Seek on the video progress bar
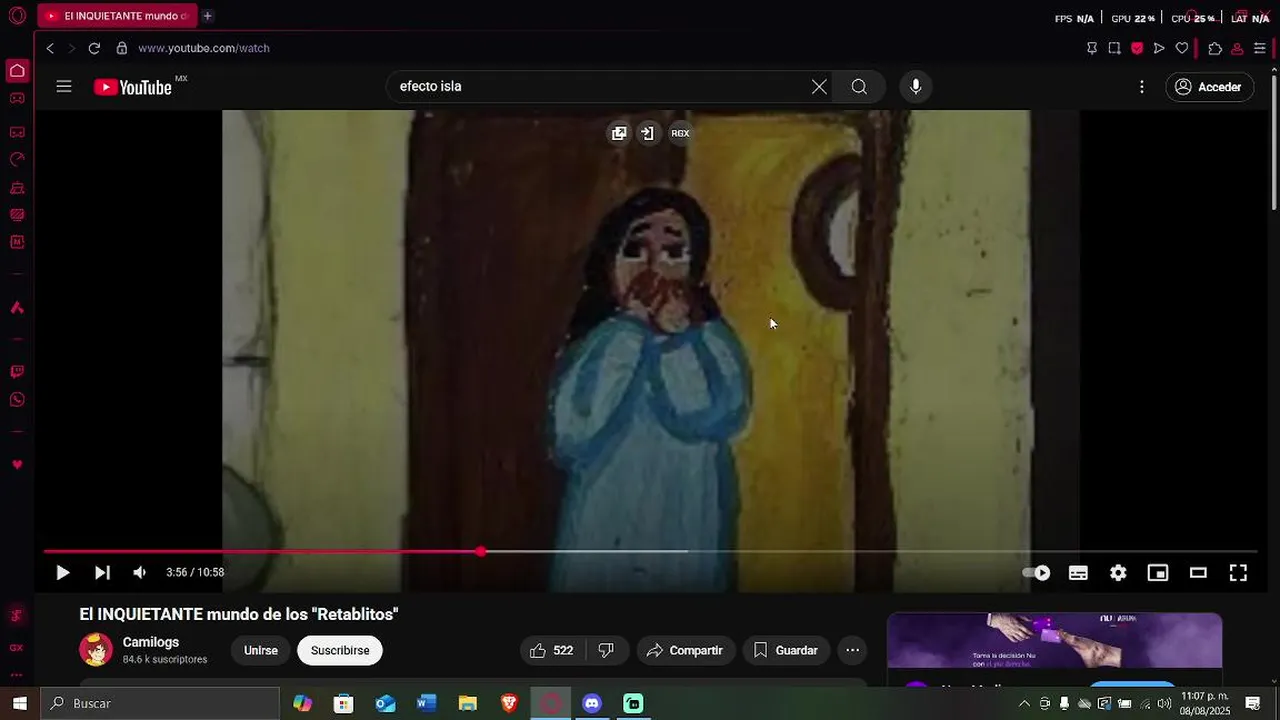1280x720 pixels. 650,551
